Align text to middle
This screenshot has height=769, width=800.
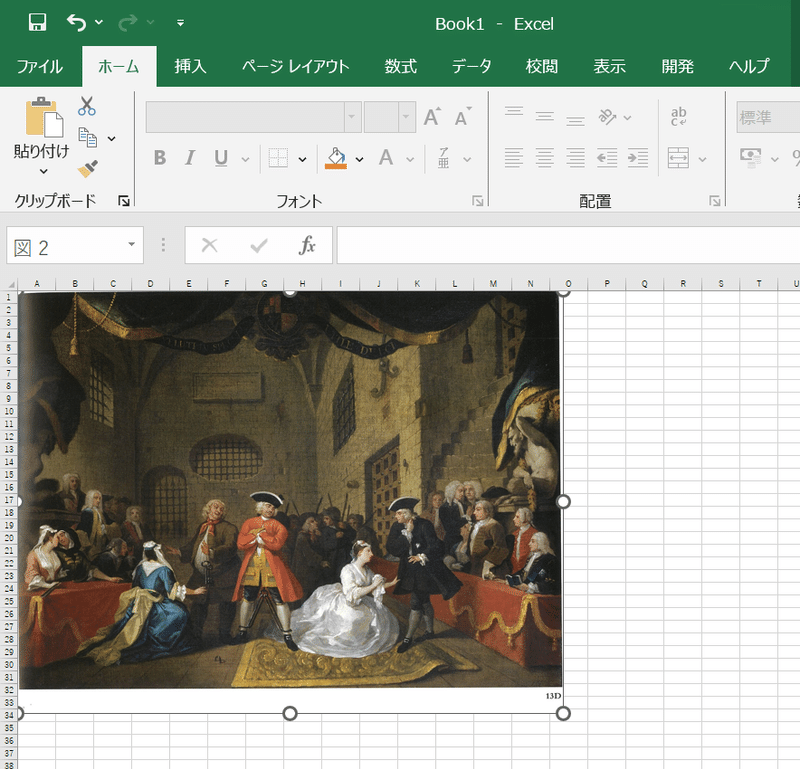click(x=545, y=117)
